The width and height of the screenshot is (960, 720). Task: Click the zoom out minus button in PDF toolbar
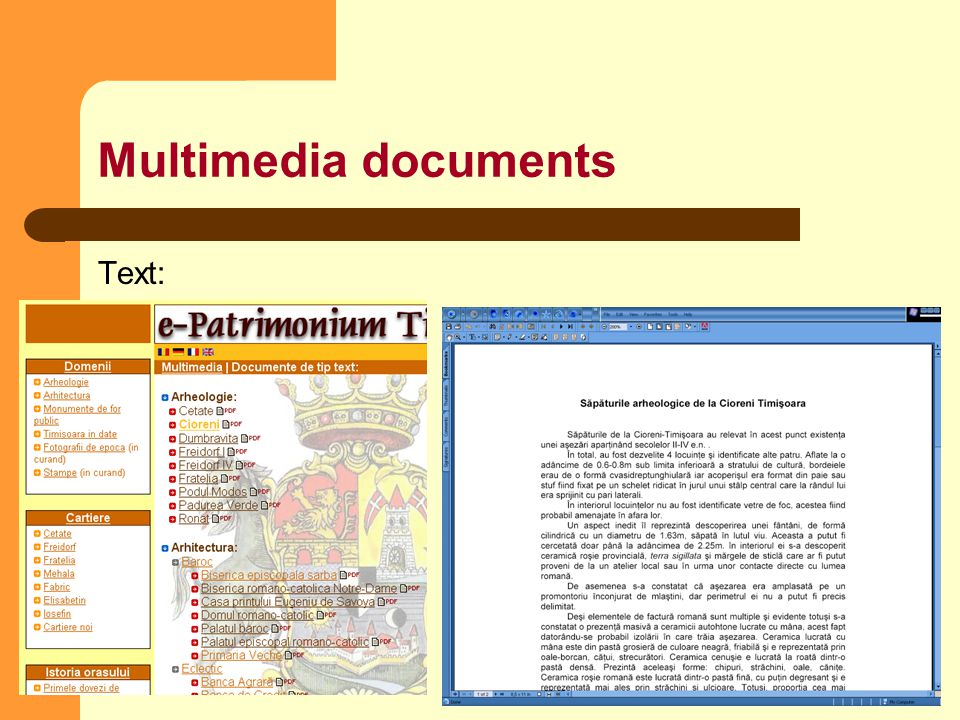[x=604, y=327]
